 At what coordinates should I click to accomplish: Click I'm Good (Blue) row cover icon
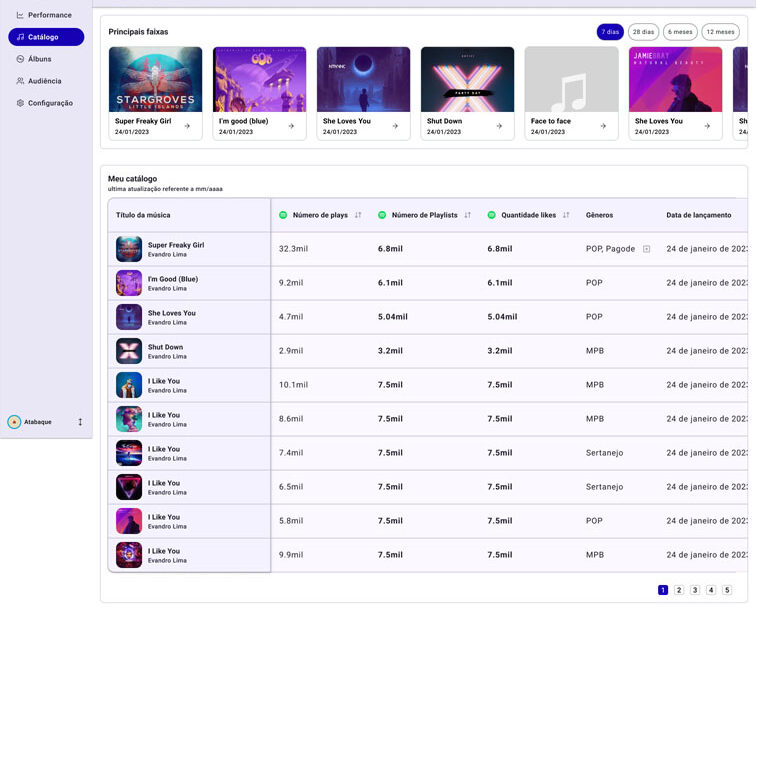tap(129, 283)
